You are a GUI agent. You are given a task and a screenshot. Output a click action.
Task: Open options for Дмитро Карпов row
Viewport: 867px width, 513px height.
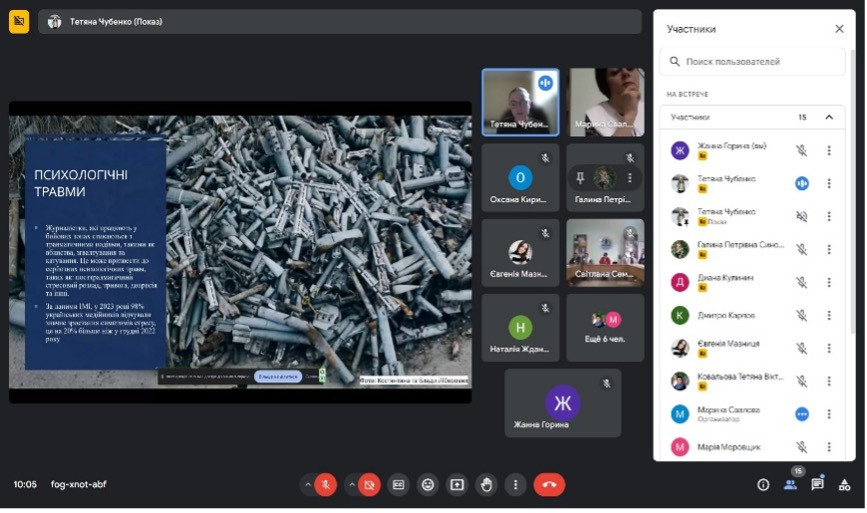pos(829,315)
